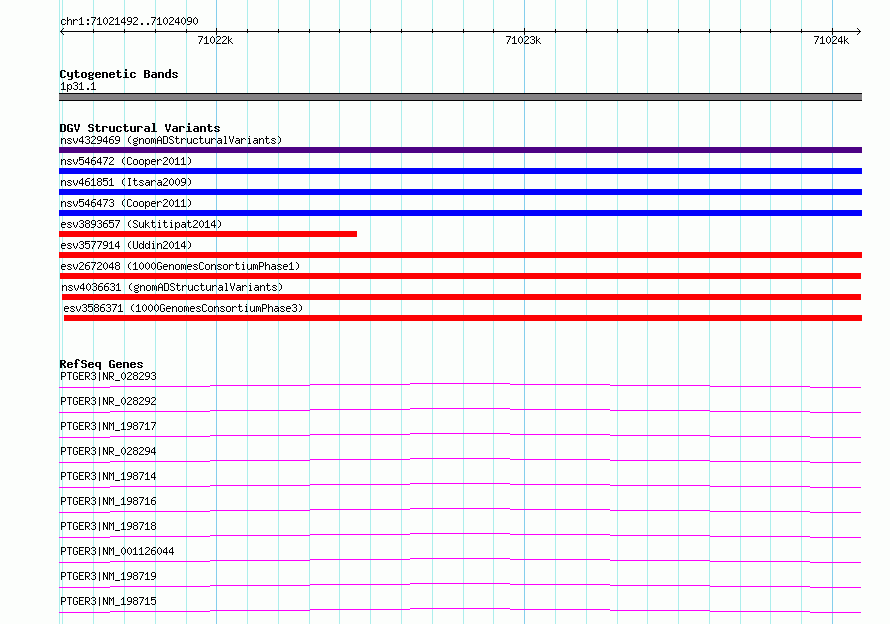
Task: Select transcript PTGER3|NM_198717 label
Action: [108, 426]
